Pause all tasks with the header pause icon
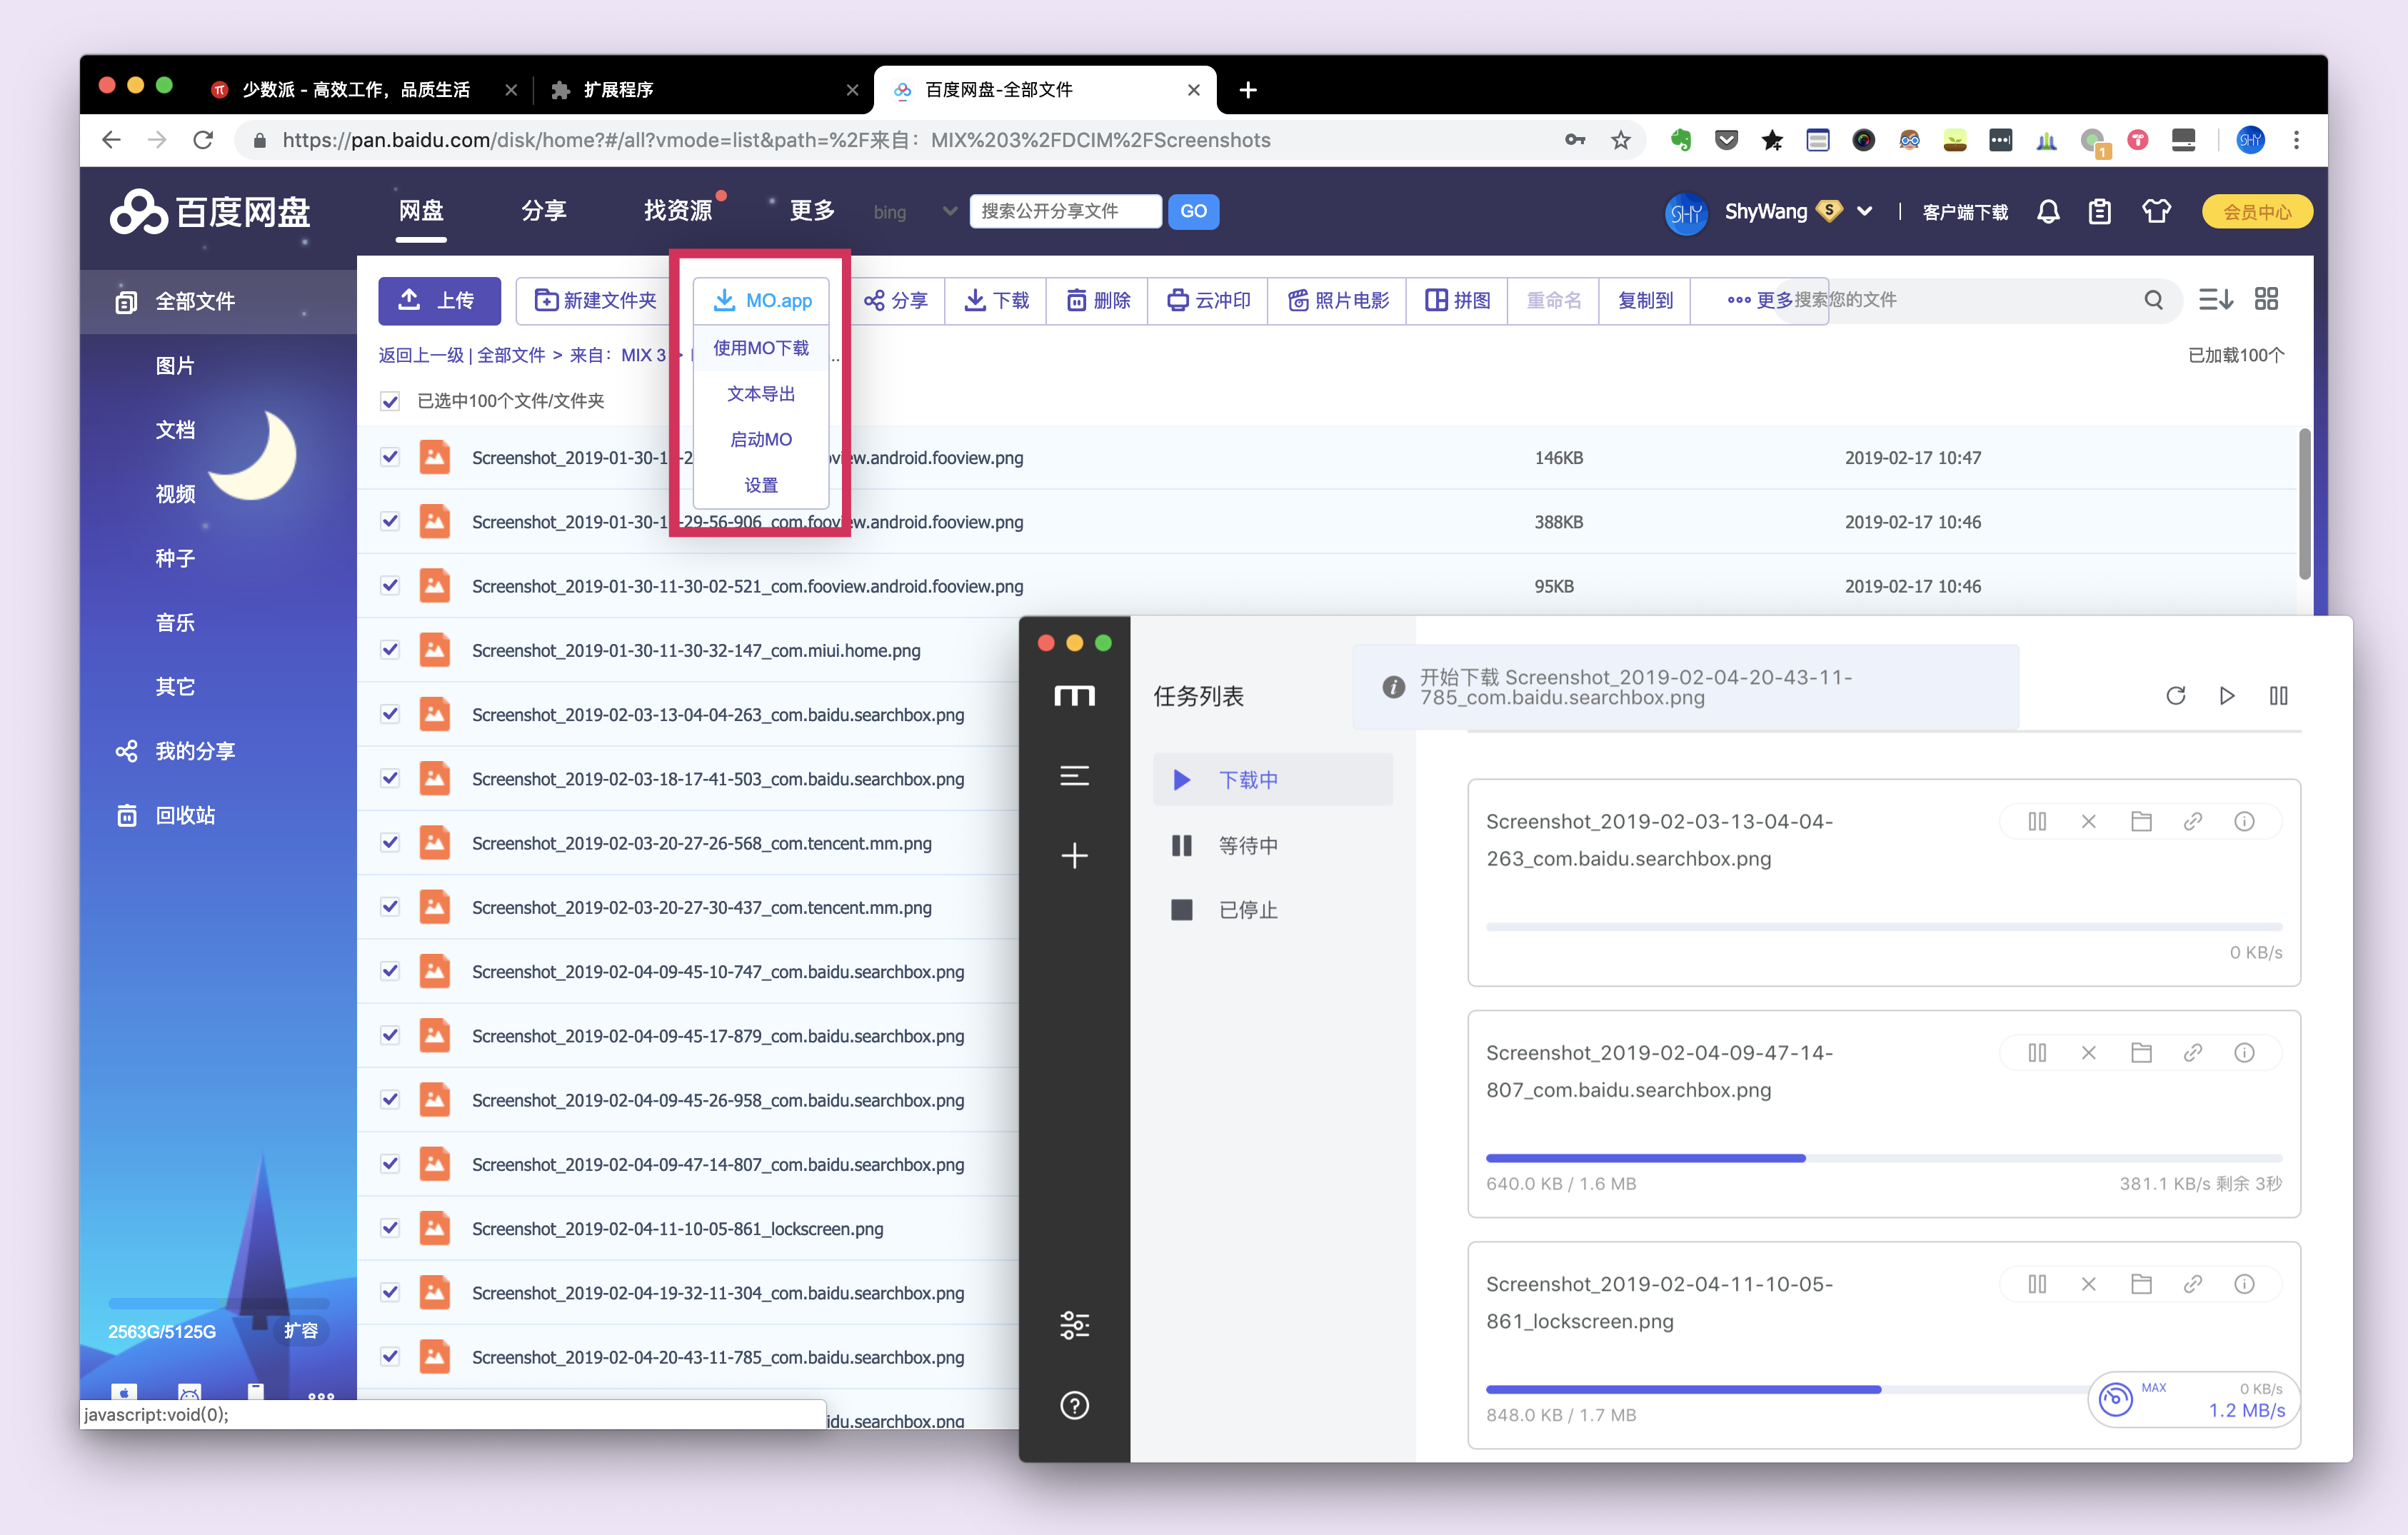 click(2278, 695)
